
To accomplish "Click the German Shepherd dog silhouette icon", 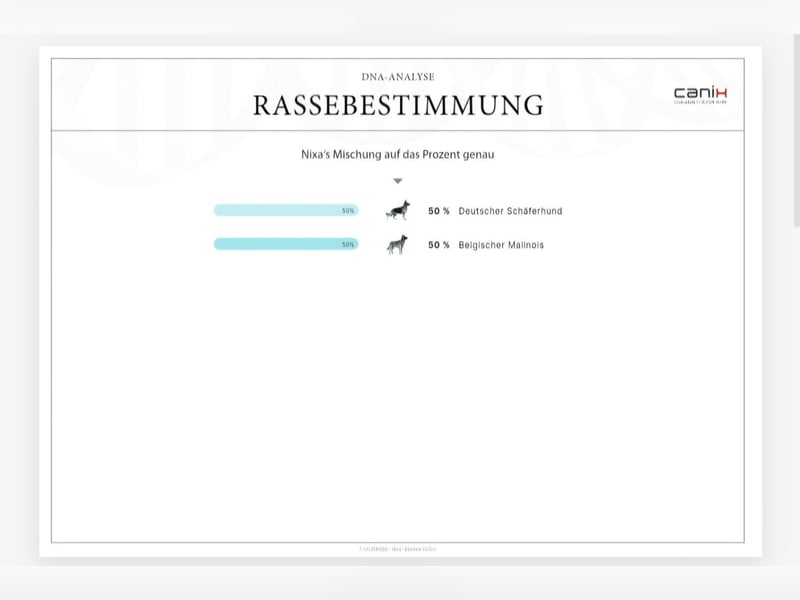I will click(x=398, y=211).
